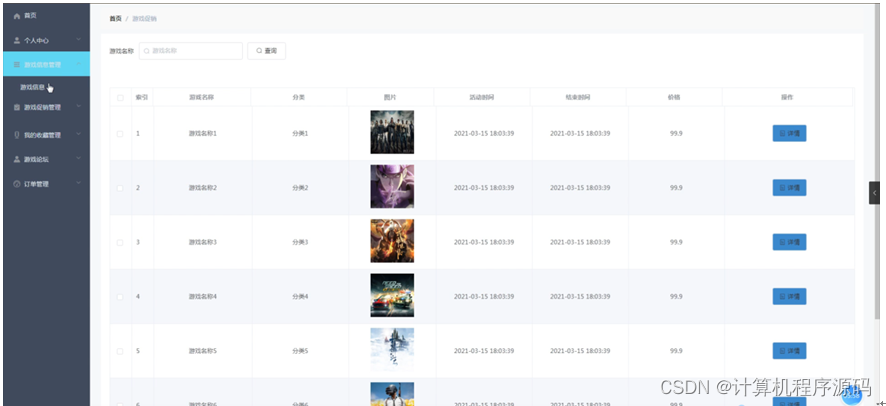886x406 pixels.
Task: Click the 分类 column header
Action: (x=298, y=97)
